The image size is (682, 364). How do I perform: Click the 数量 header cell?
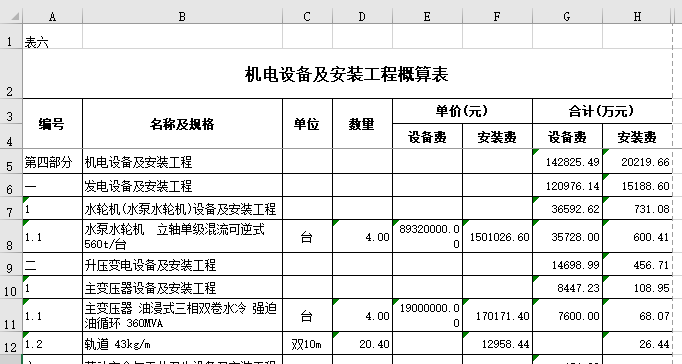pyautogui.click(x=362, y=124)
